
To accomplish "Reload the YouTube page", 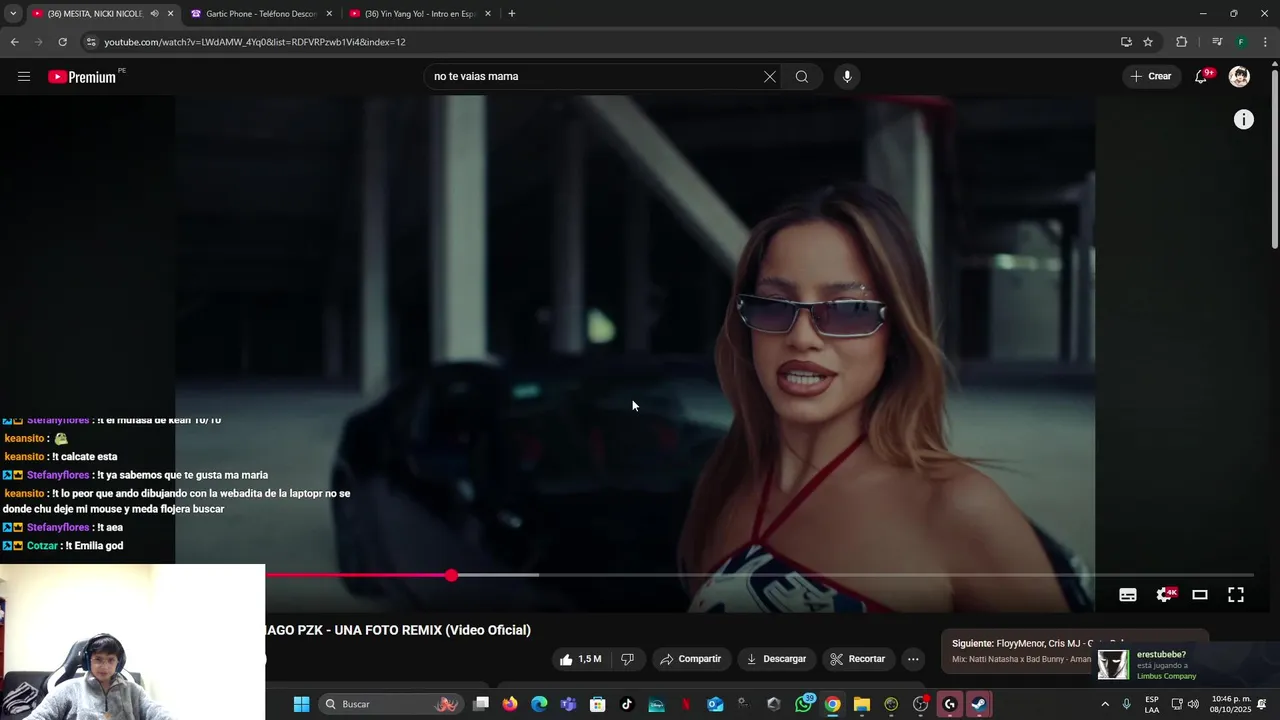I will [x=62, y=42].
